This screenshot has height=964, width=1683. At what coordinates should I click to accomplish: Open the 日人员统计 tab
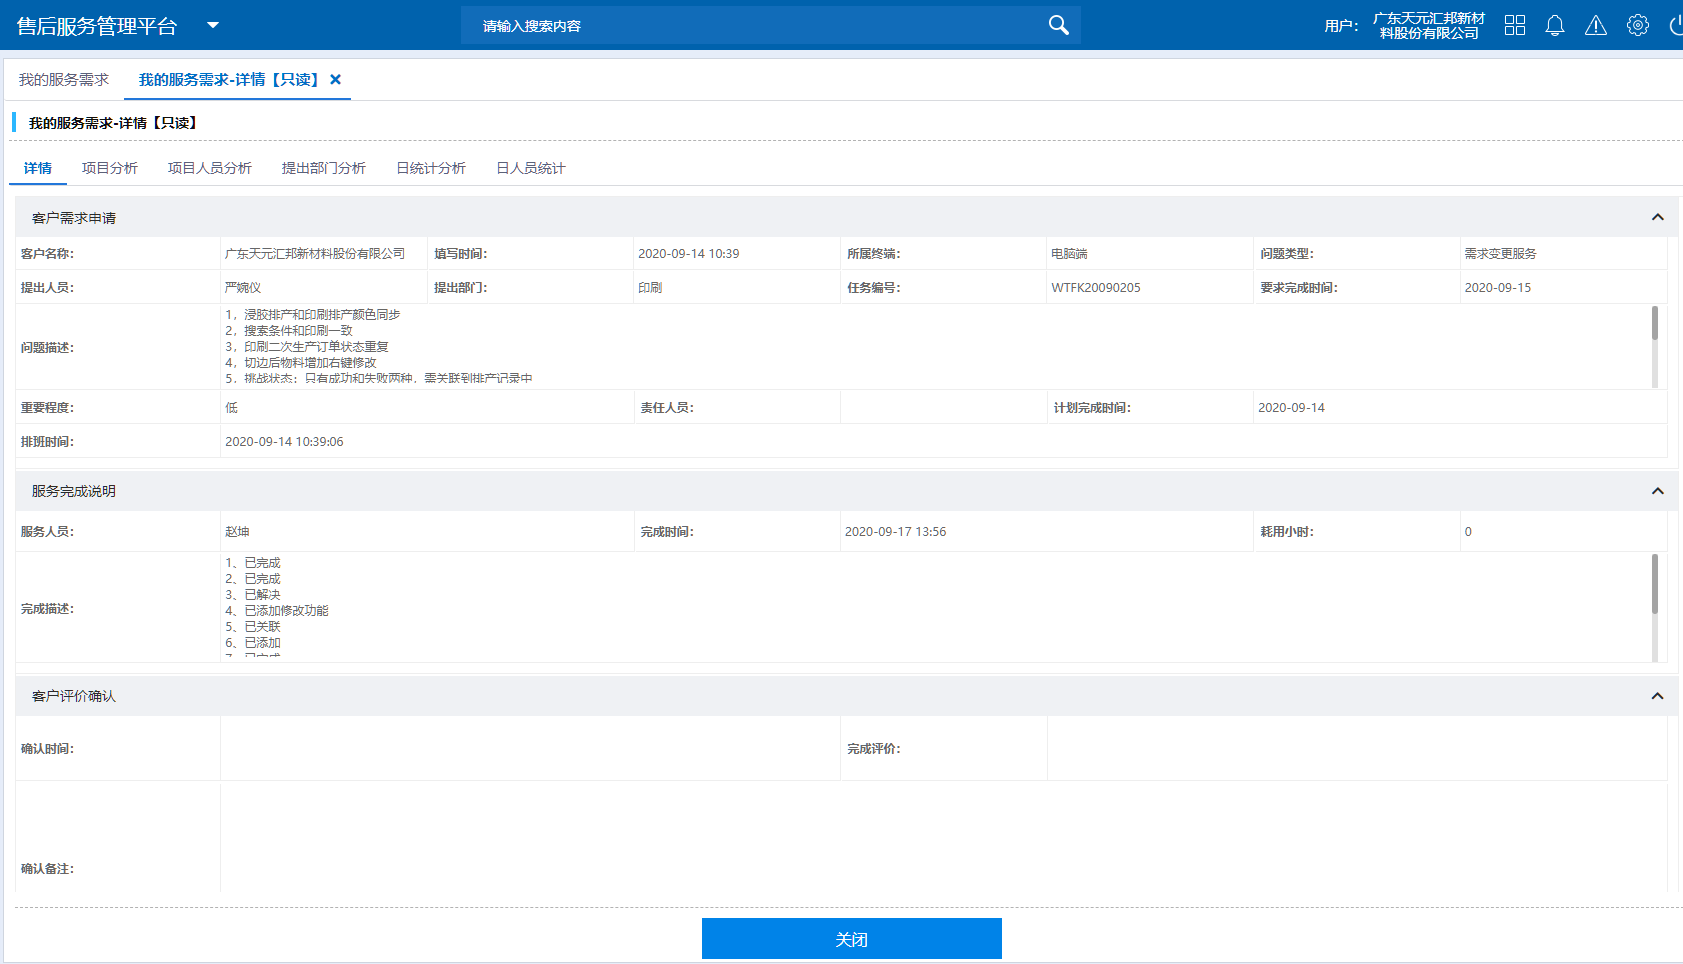tap(531, 168)
